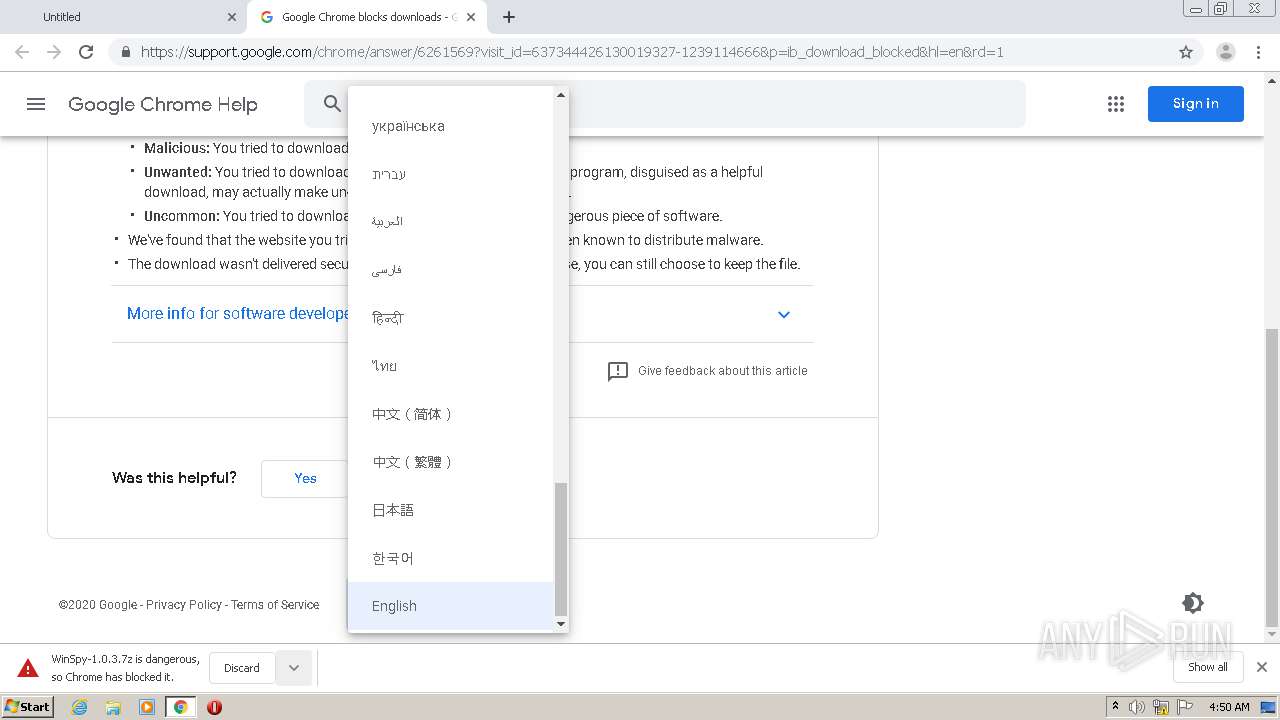Click the address bar URL
Viewport: 1280px width, 720px height.
[572, 52]
